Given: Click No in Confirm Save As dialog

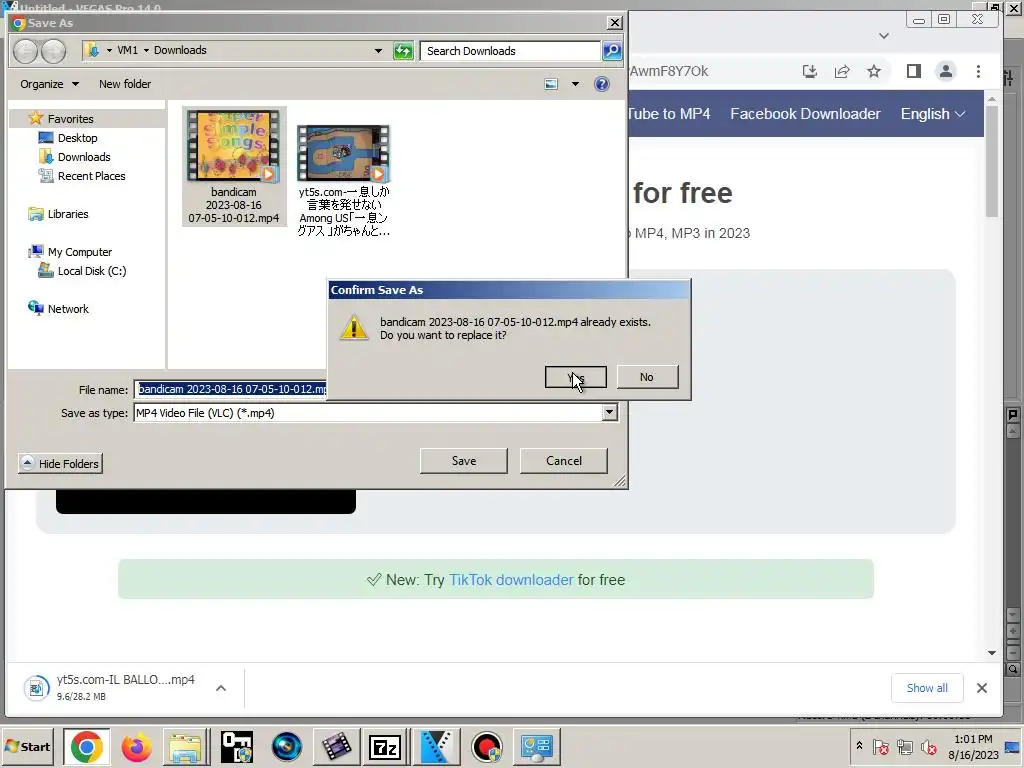Looking at the screenshot, I should [x=647, y=377].
